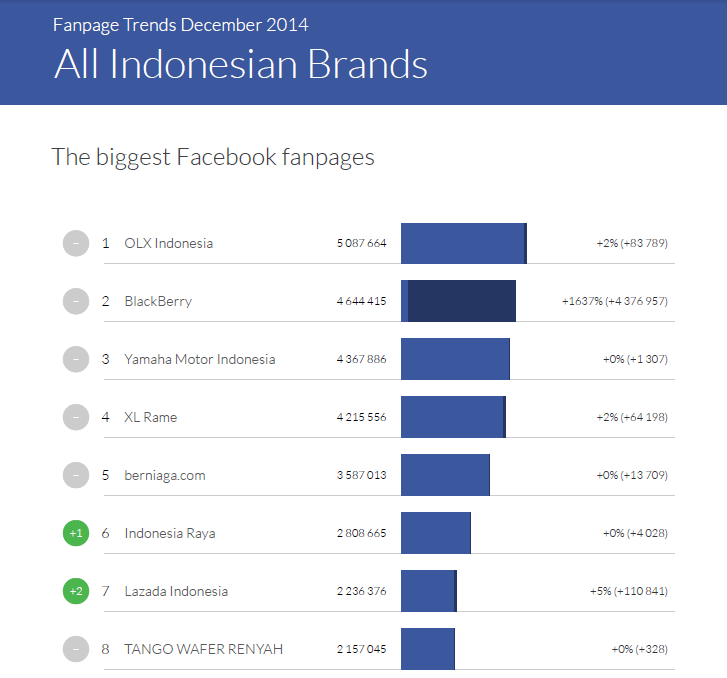Click the blue bar for OLX Indonesia

[x=462, y=243]
